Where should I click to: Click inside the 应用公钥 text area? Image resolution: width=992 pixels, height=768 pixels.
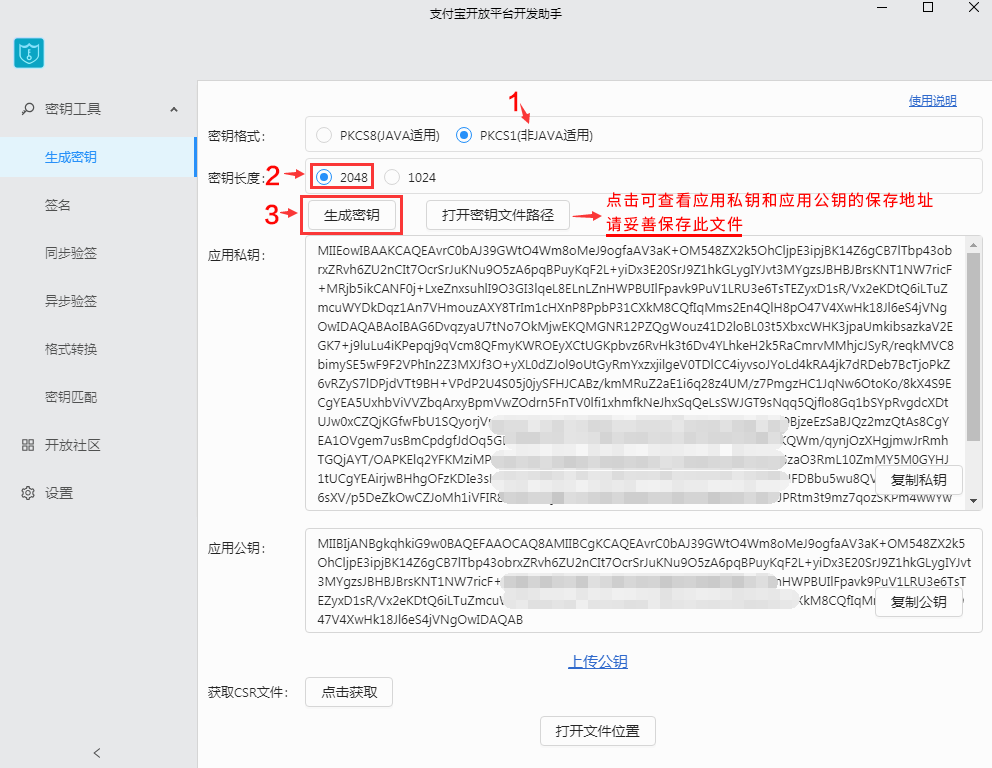point(643,581)
